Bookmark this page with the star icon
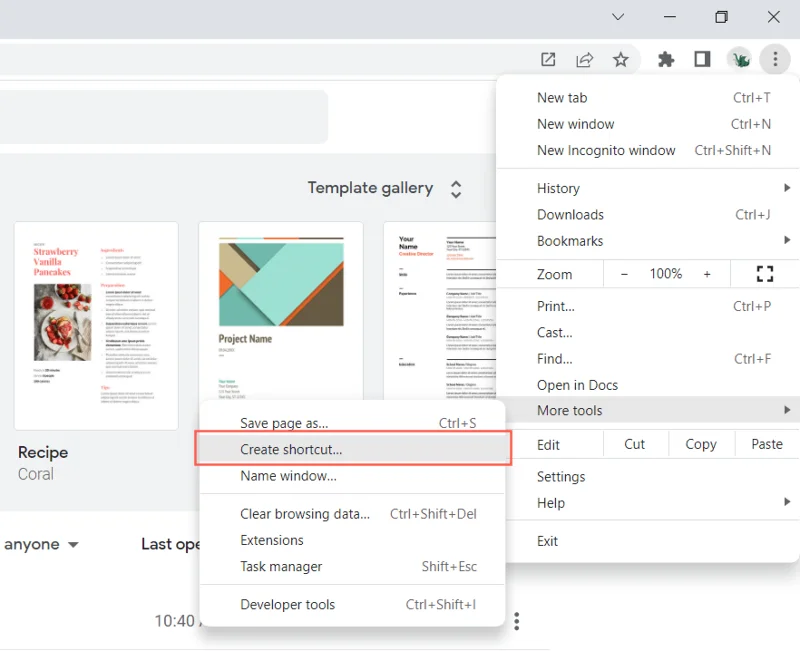 620,59
